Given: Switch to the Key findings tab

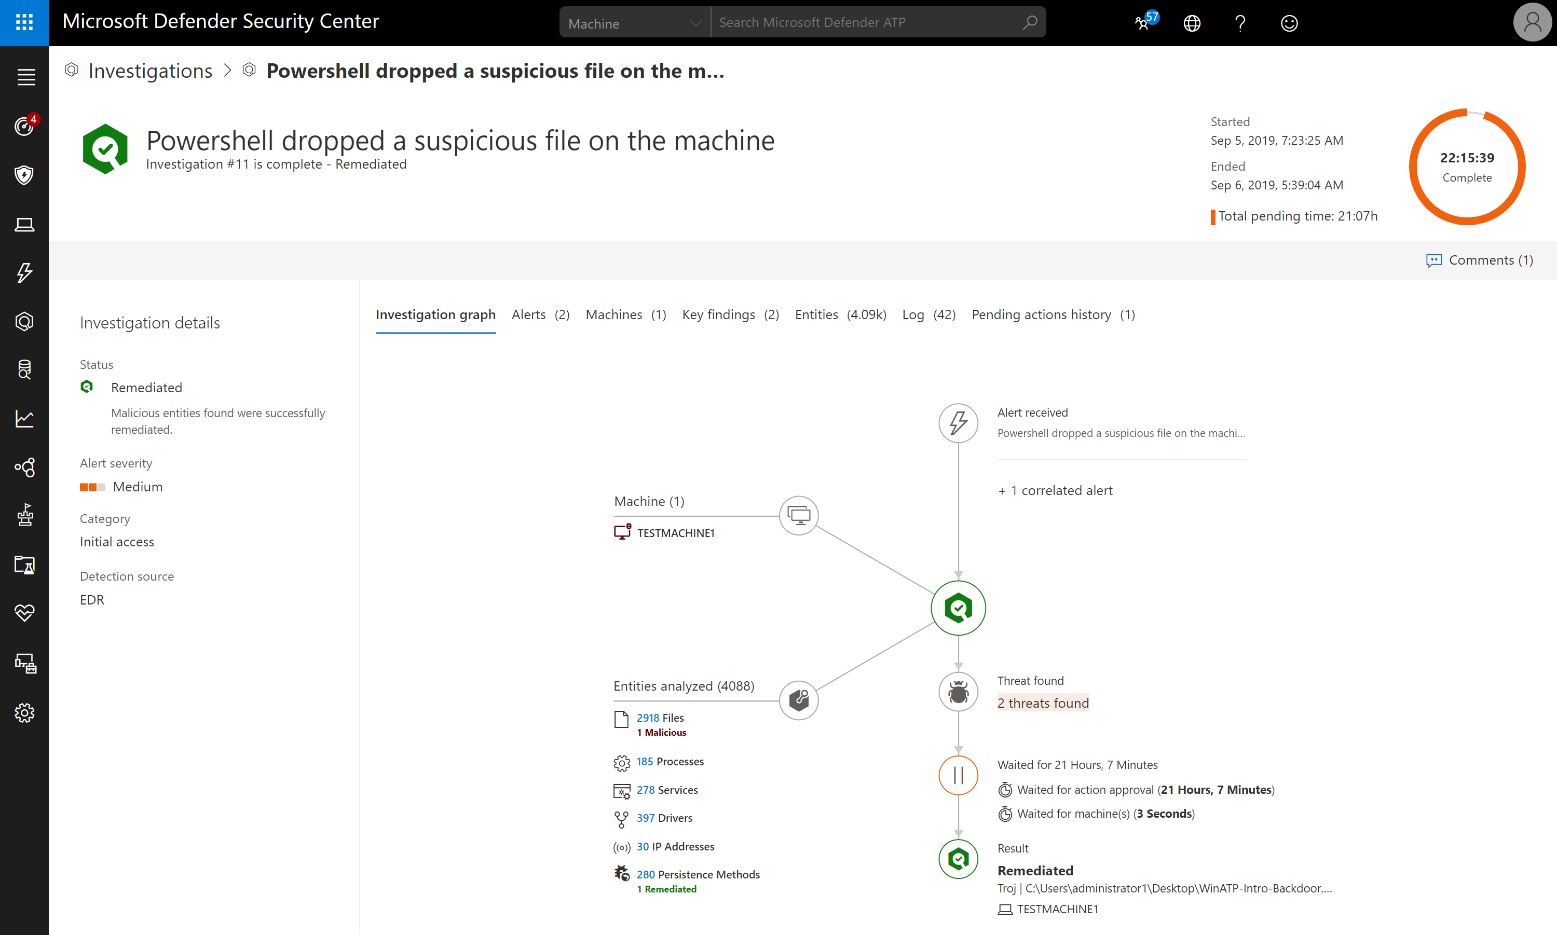Looking at the screenshot, I should pyautogui.click(x=730, y=315).
